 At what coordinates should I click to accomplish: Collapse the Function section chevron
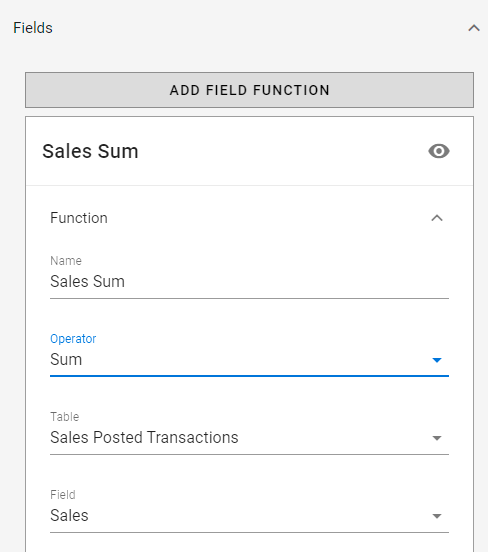coord(437,218)
